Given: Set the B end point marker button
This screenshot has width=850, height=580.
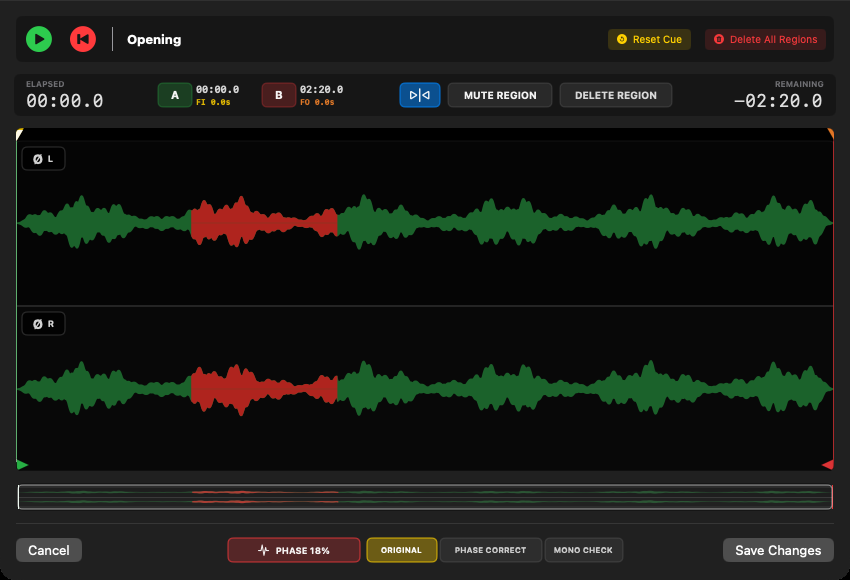Looking at the screenshot, I should tap(279, 95).
